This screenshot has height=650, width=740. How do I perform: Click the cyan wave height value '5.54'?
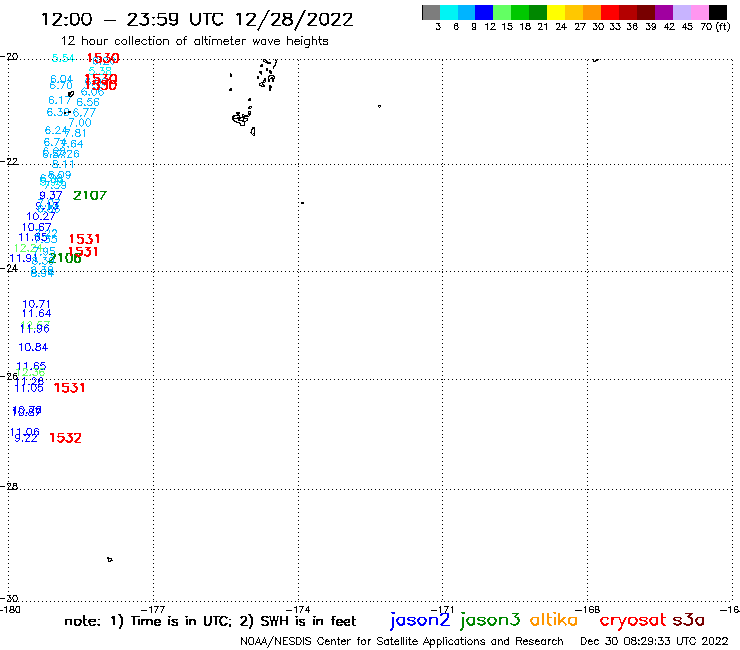(63, 58)
